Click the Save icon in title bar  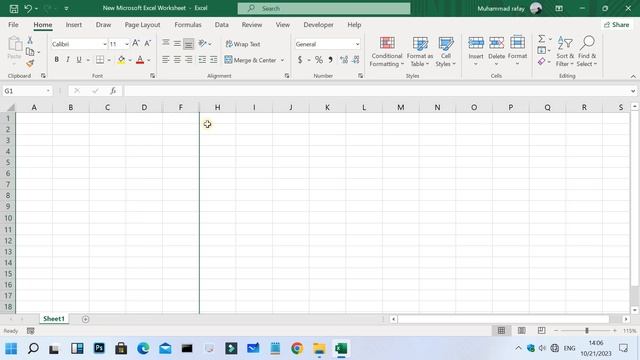point(14,8)
